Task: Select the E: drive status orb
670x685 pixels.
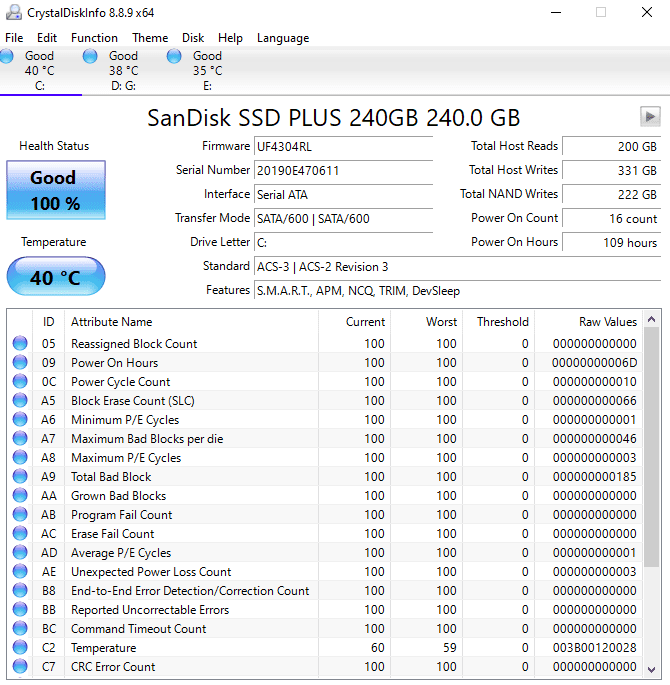Action: 175,57
